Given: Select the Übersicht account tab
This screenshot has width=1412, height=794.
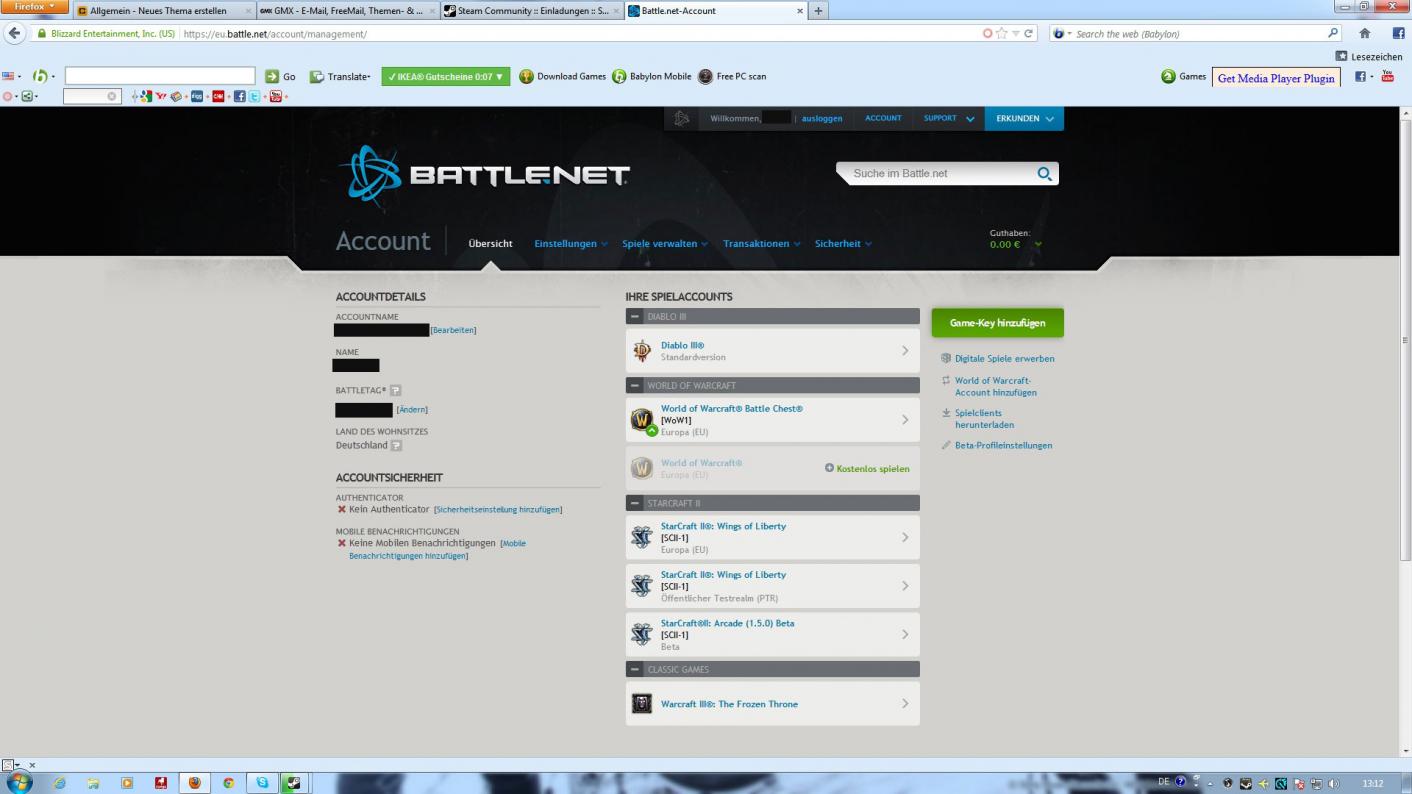Looking at the screenshot, I should (x=490, y=244).
